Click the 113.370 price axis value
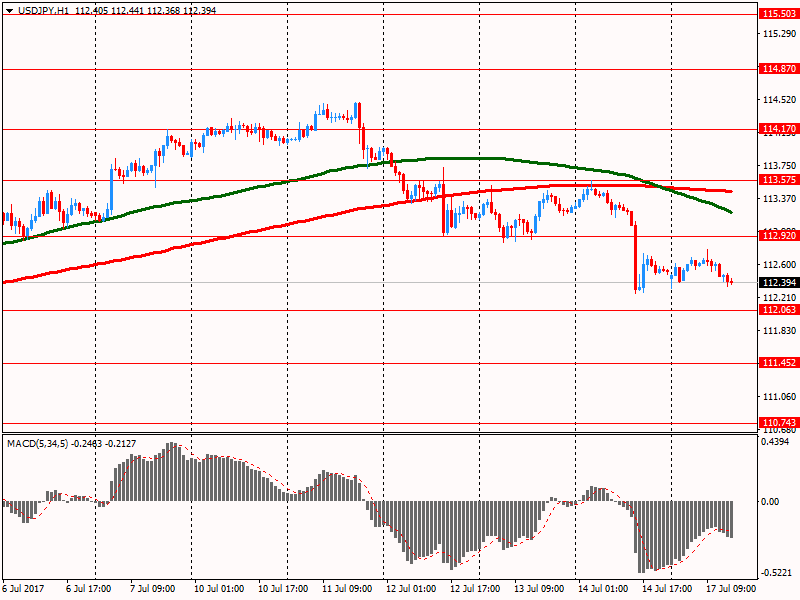 point(779,198)
